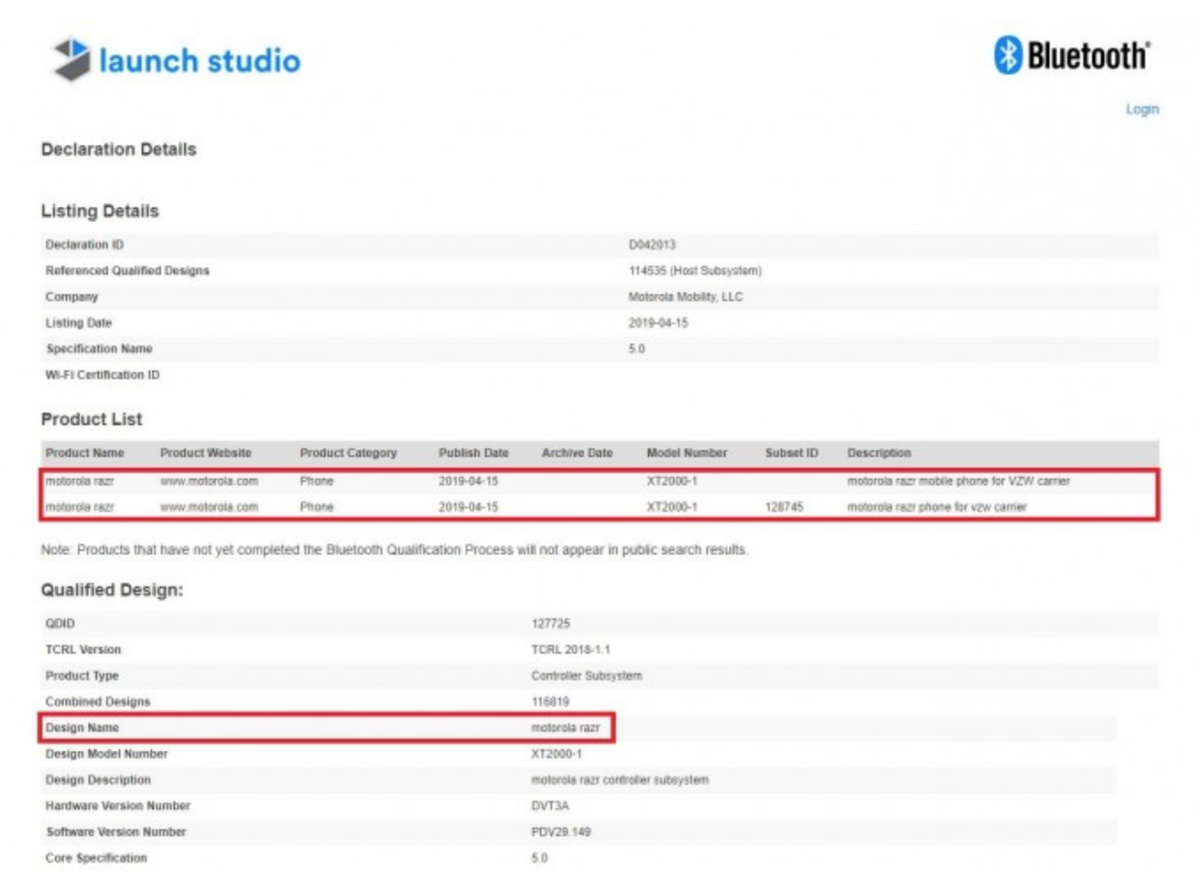The image size is (1200, 877).
Task: Click the Company label
Action: (x=72, y=297)
